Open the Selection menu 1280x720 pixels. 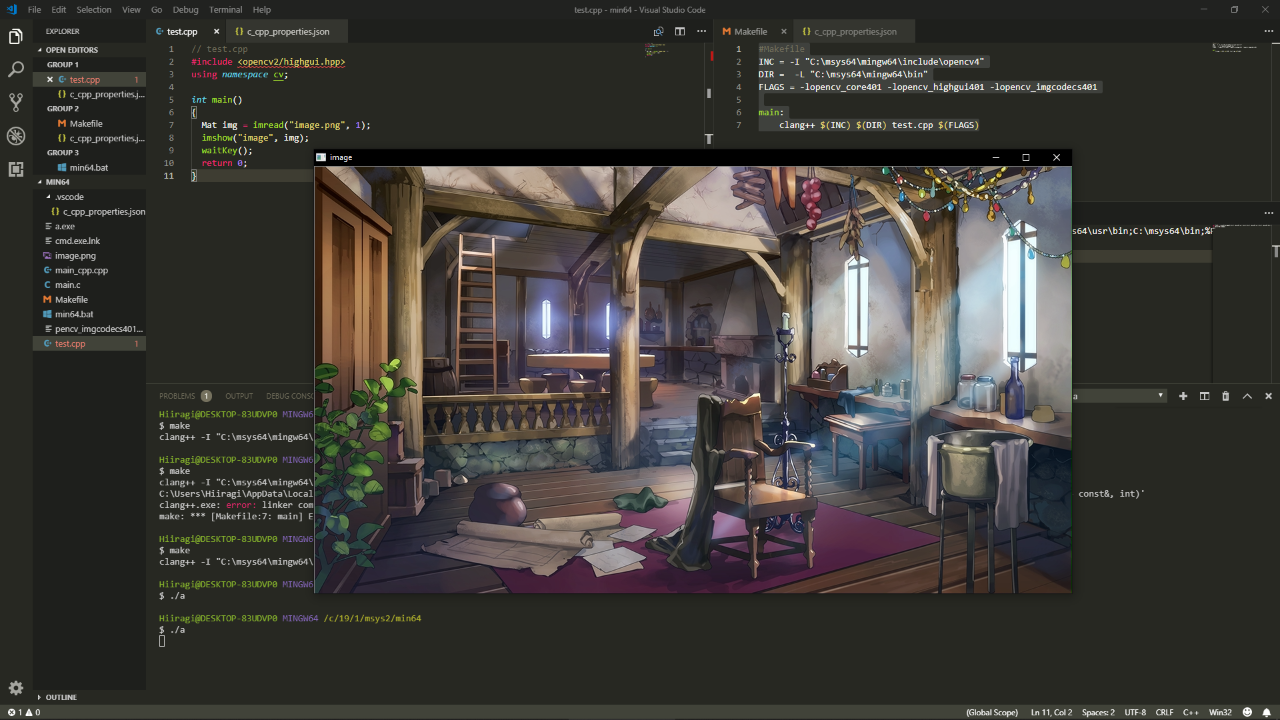point(94,10)
